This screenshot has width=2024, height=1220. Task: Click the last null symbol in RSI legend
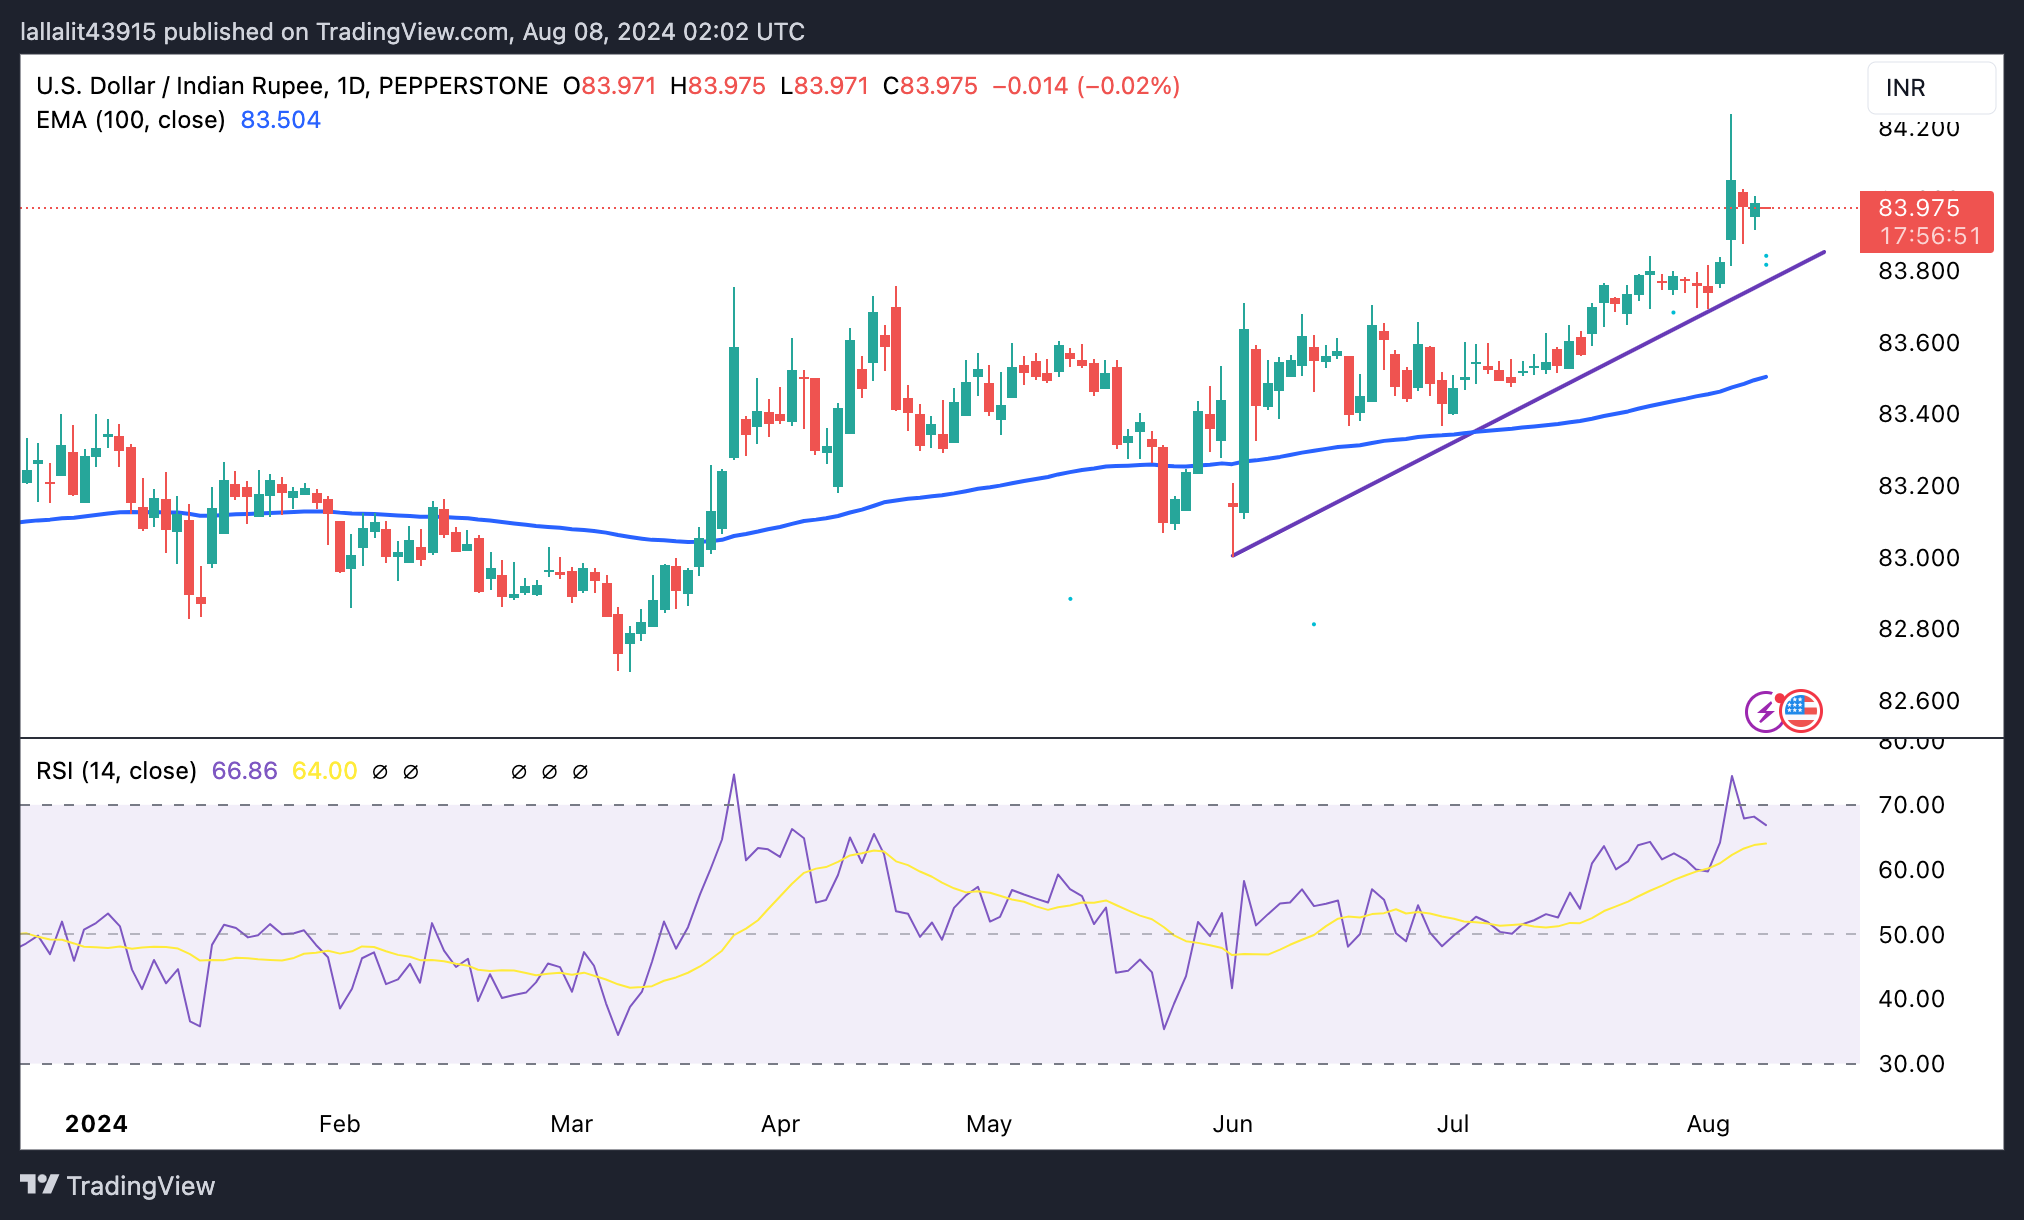[x=580, y=772]
